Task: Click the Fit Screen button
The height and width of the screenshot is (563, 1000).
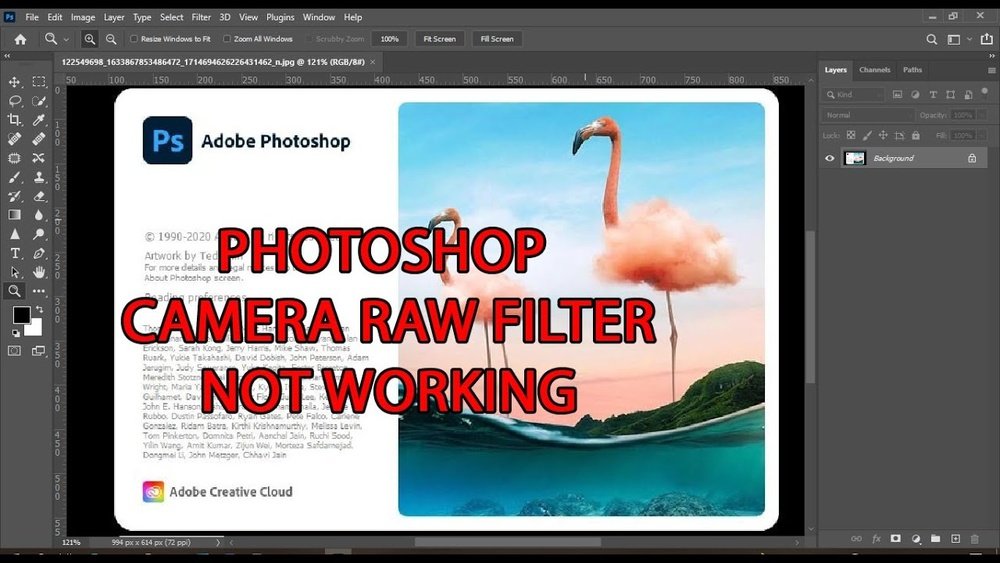Action: (439, 39)
